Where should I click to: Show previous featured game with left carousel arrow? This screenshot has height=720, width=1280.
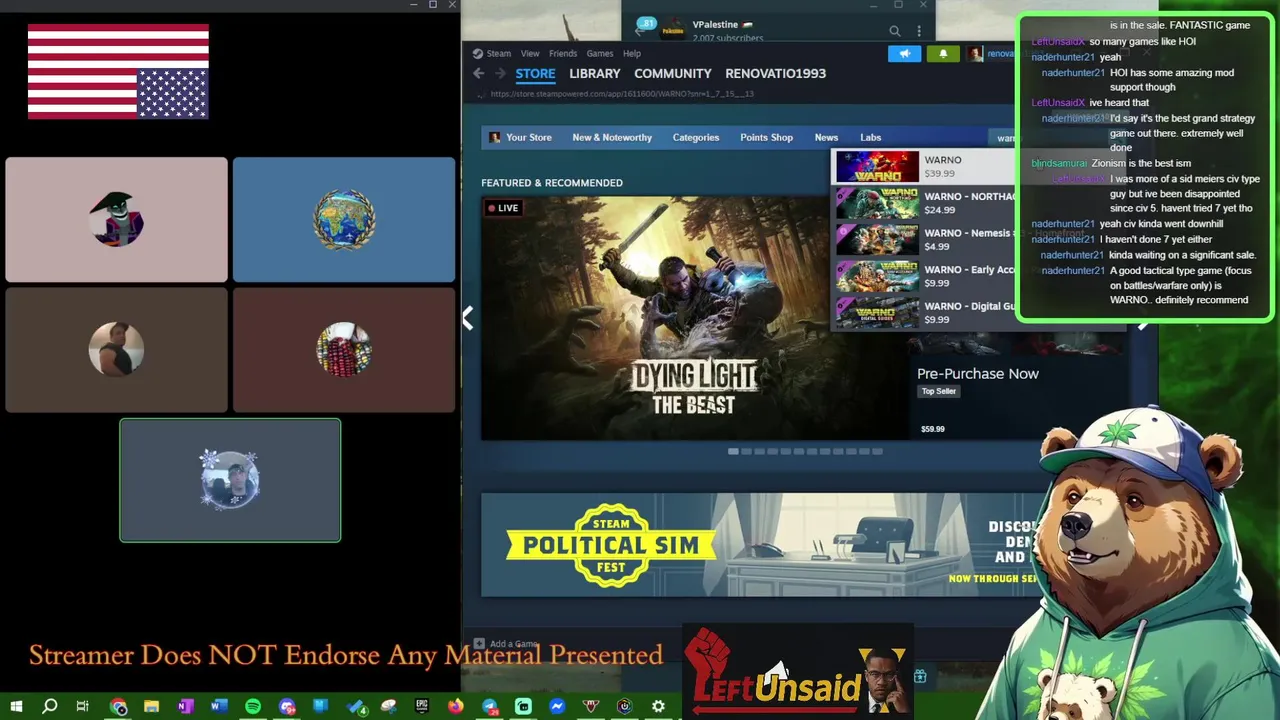click(x=467, y=318)
